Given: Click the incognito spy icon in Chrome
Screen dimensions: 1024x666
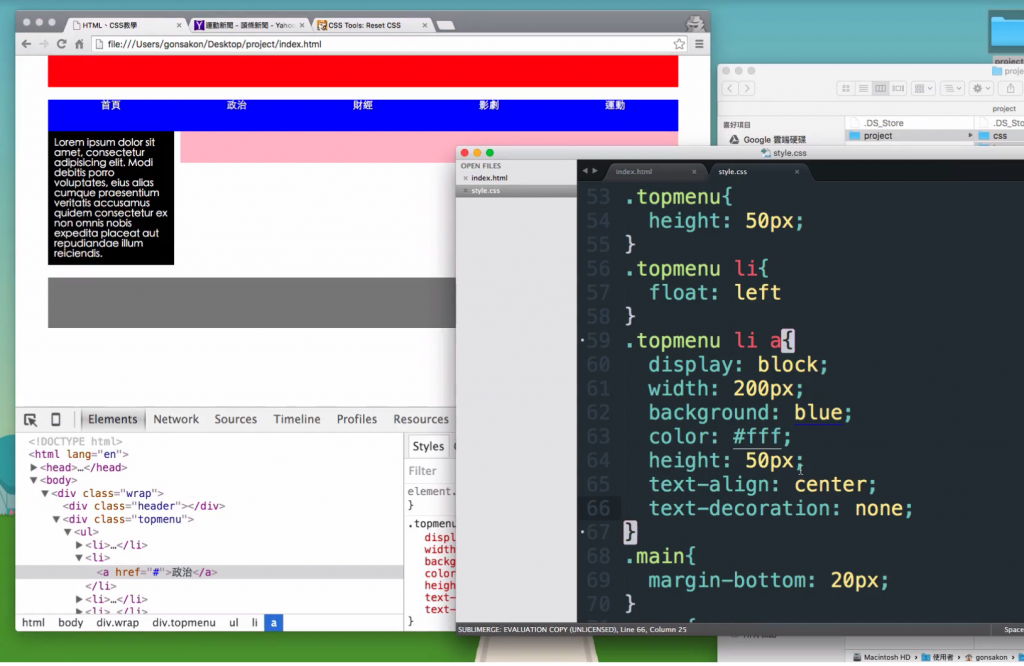Looking at the screenshot, I should [695, 23].
